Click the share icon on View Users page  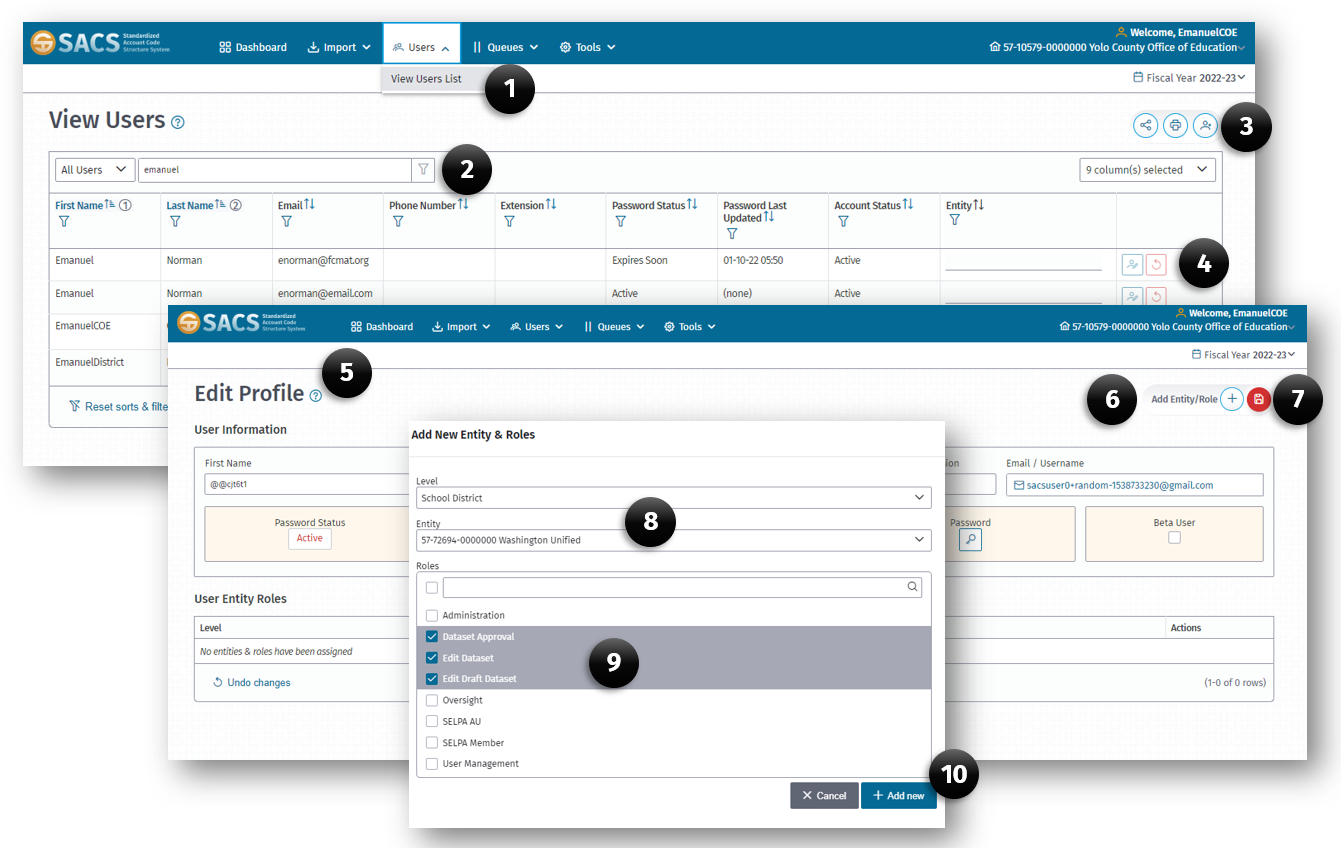[x=1145, y=125]
